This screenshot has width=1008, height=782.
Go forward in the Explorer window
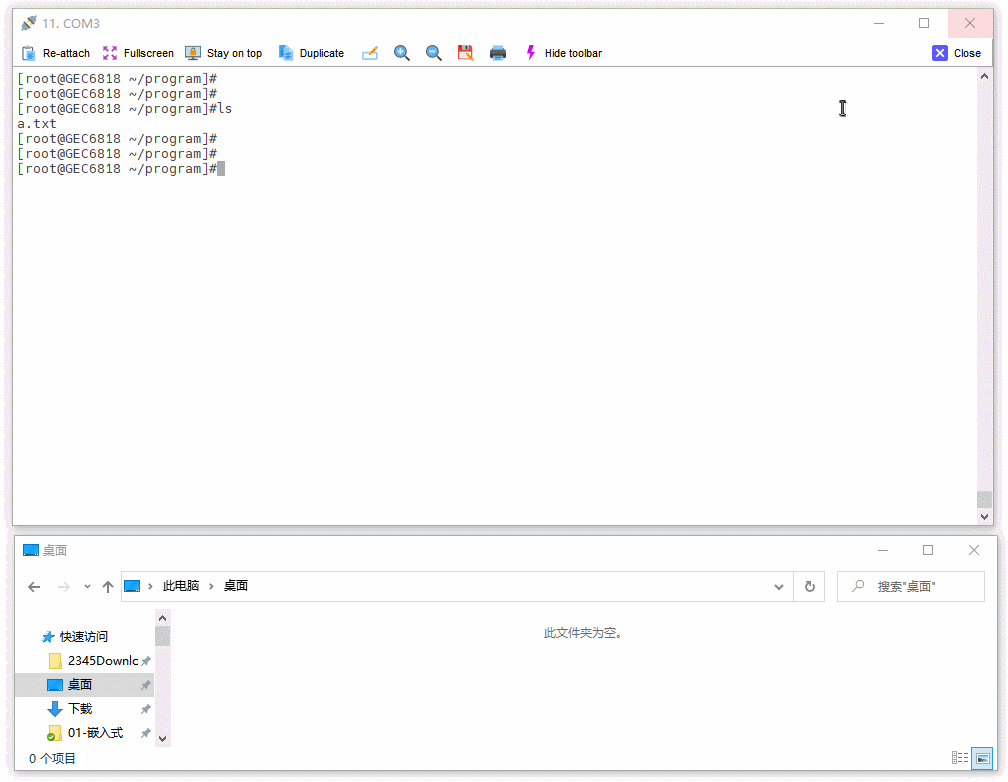pyautogui.click(x=64, y=586)
